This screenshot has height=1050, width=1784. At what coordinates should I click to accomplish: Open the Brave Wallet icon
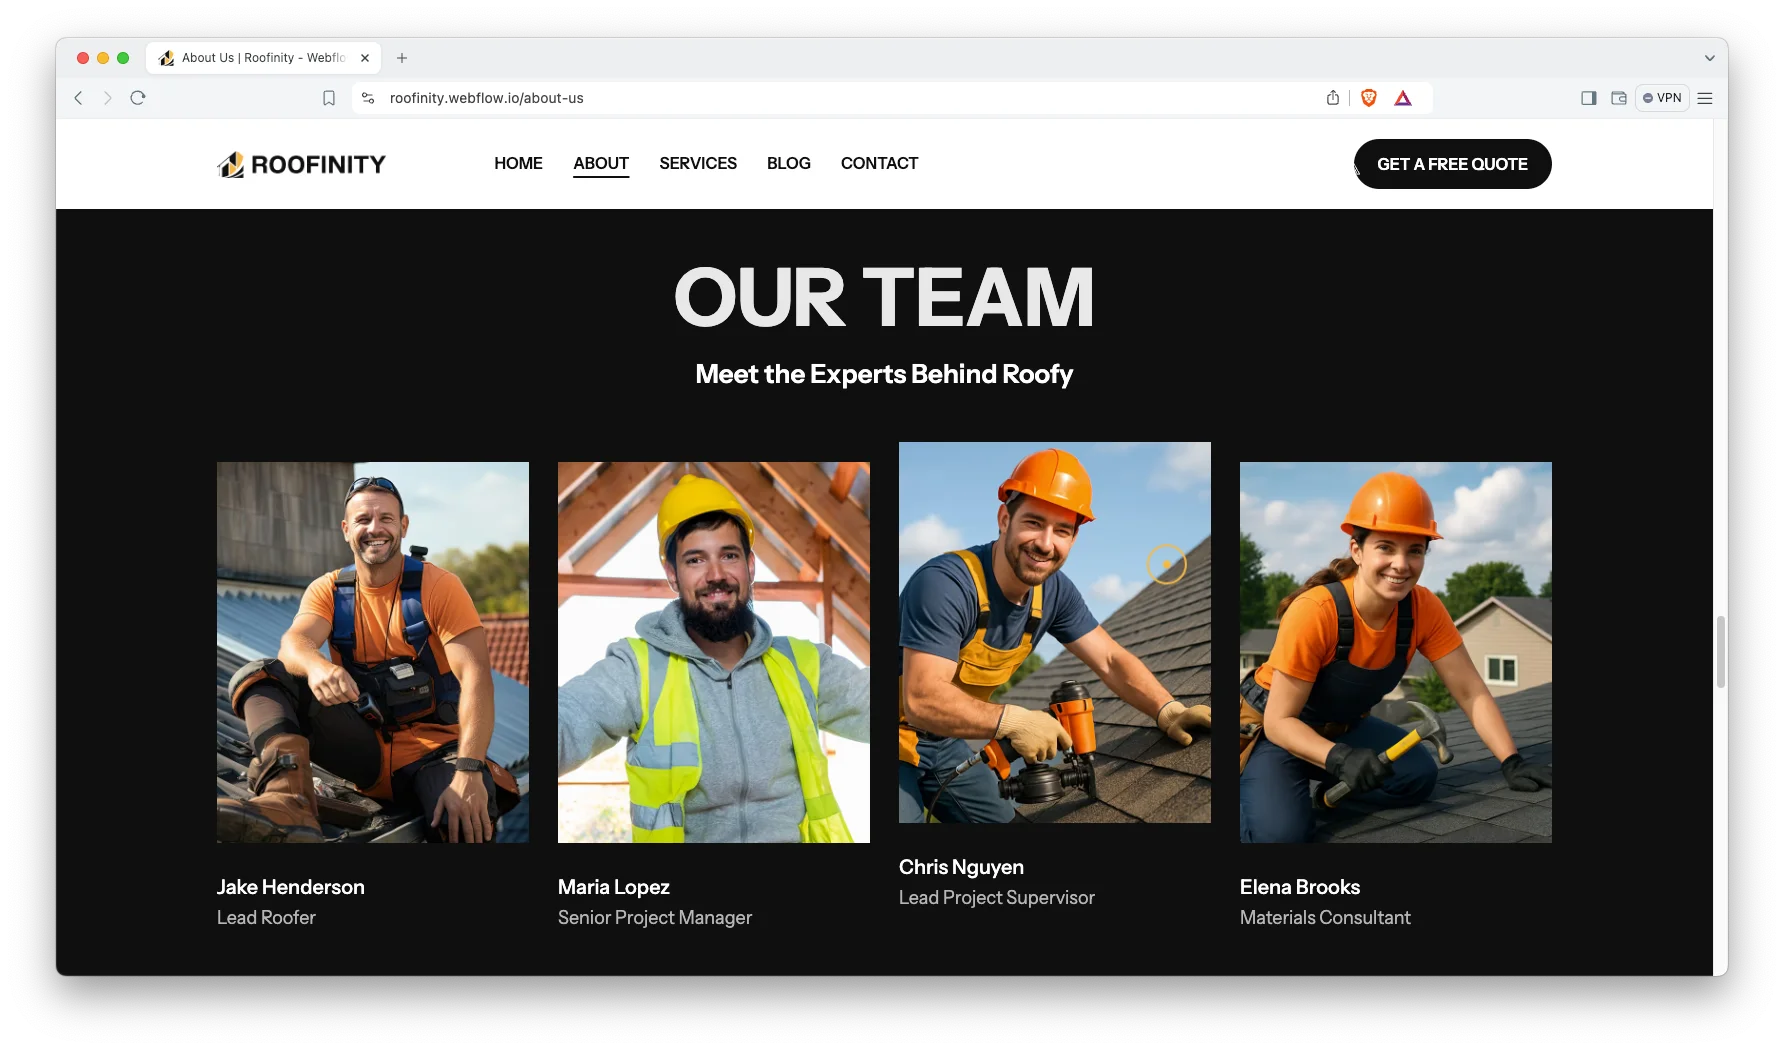click(1618, 98)
